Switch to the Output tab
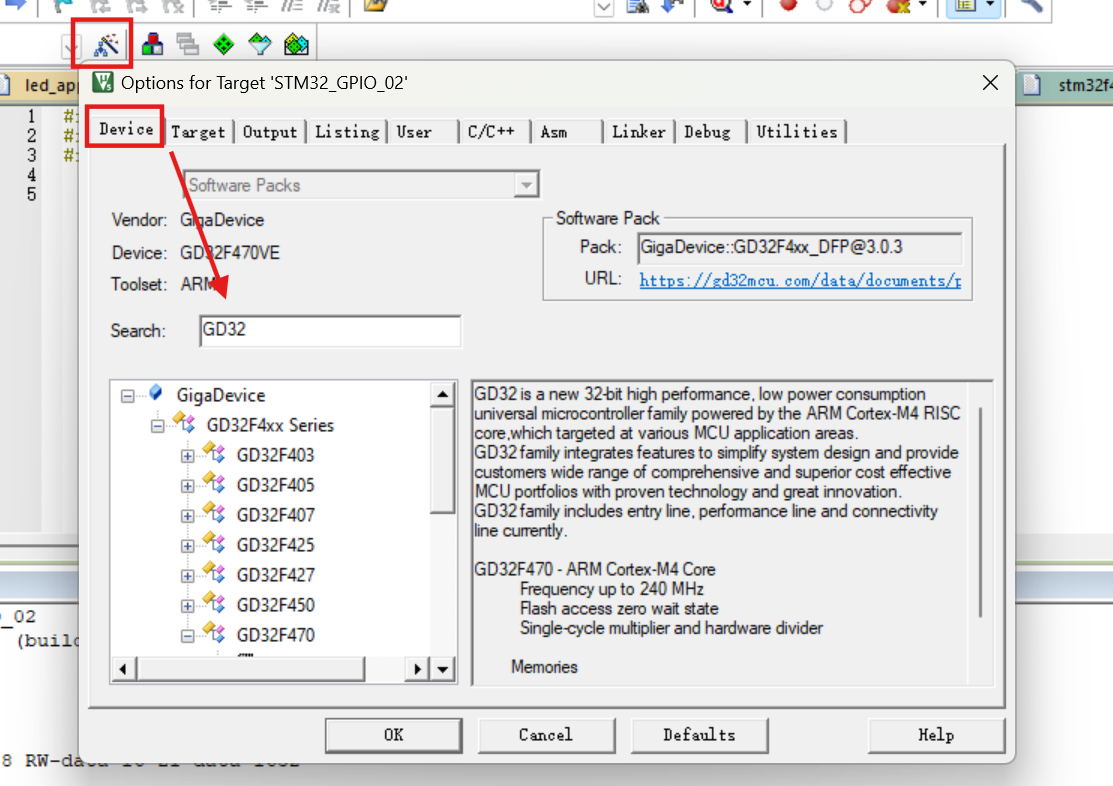 tap(270, 132)
